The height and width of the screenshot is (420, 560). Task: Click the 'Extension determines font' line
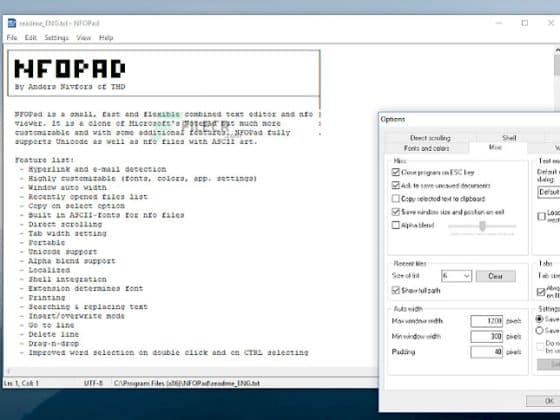coord(86,288)
